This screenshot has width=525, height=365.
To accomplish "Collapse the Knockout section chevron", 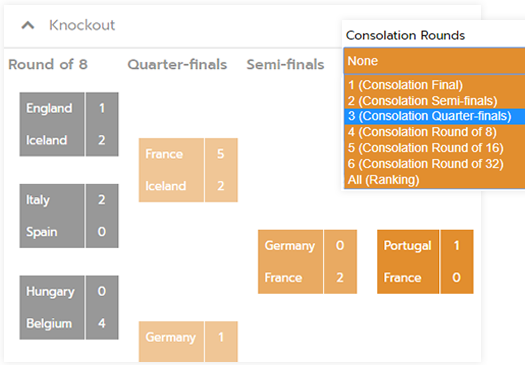I will coord(28,25).
